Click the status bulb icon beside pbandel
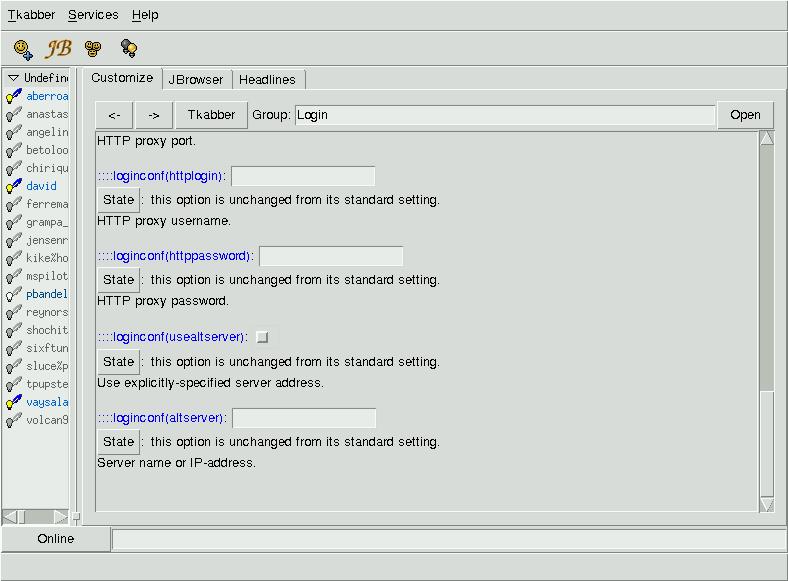788x581 pixels. click(14, 294)
